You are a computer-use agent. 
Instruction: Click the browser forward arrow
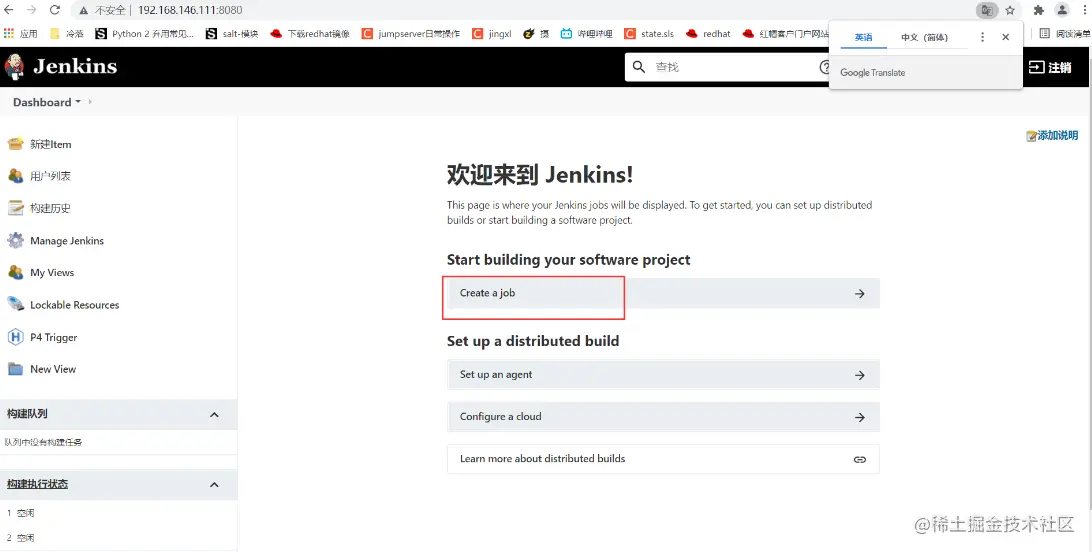[31, 10]
